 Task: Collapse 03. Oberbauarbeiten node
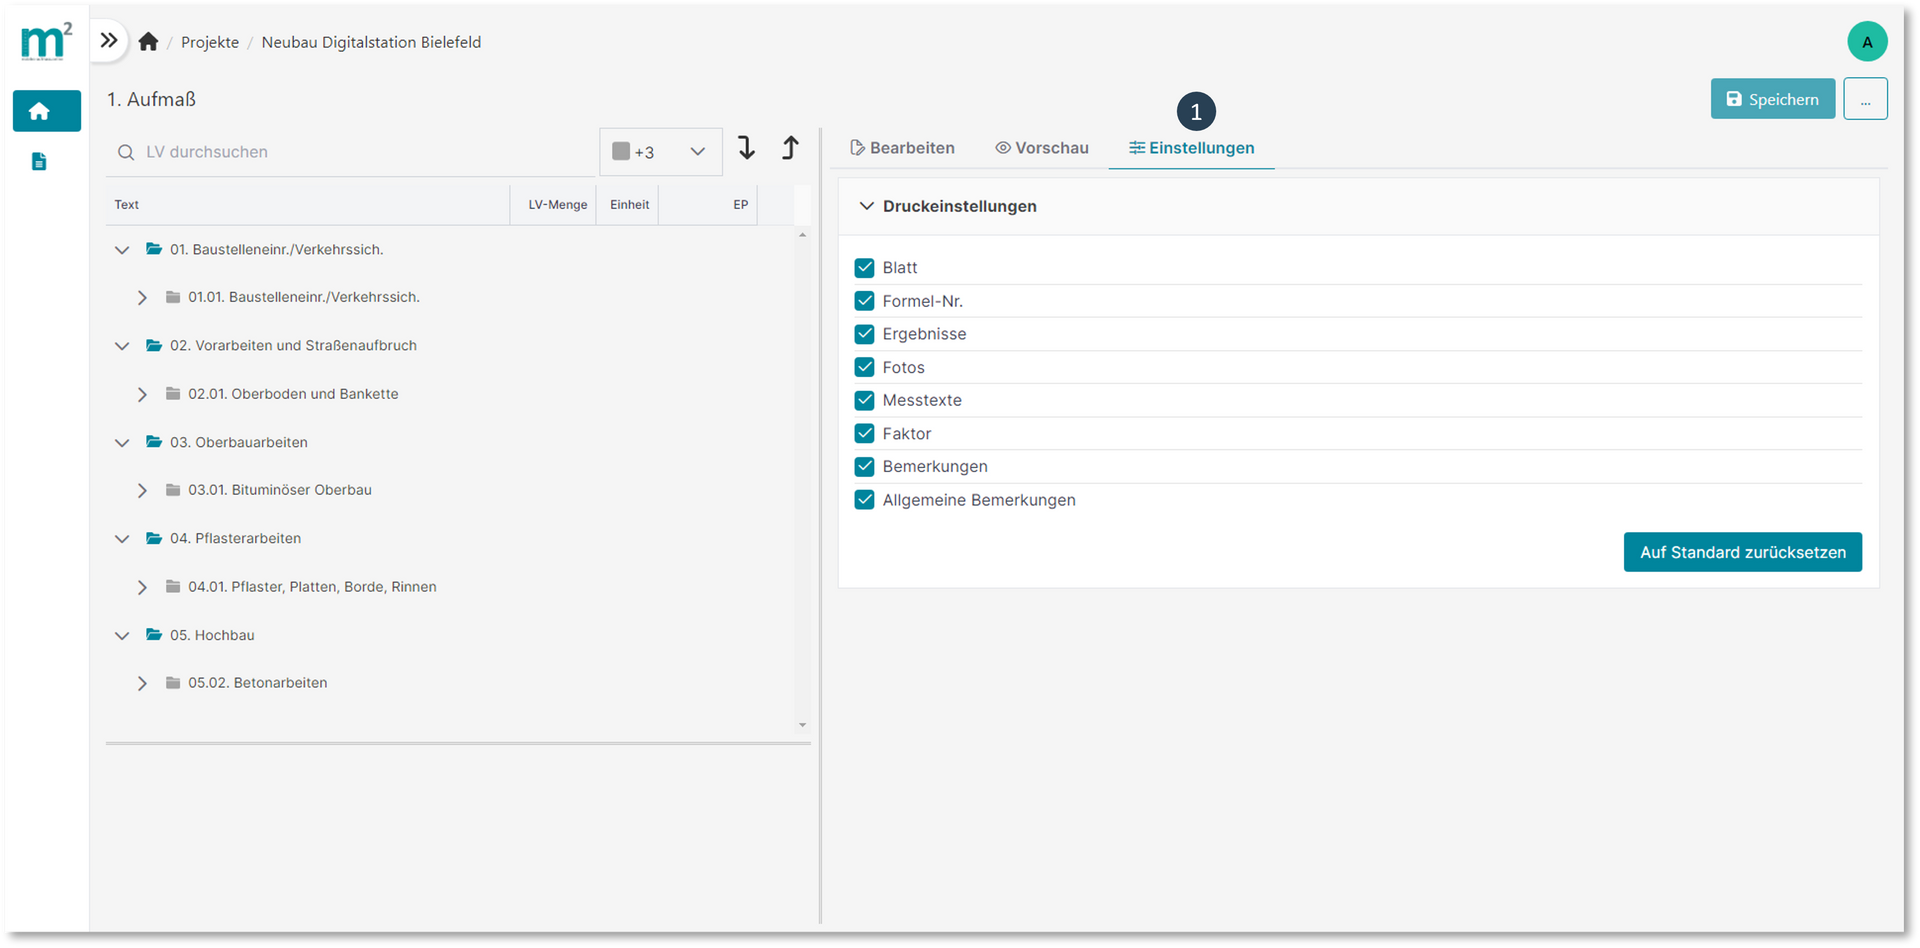(122, 443)
